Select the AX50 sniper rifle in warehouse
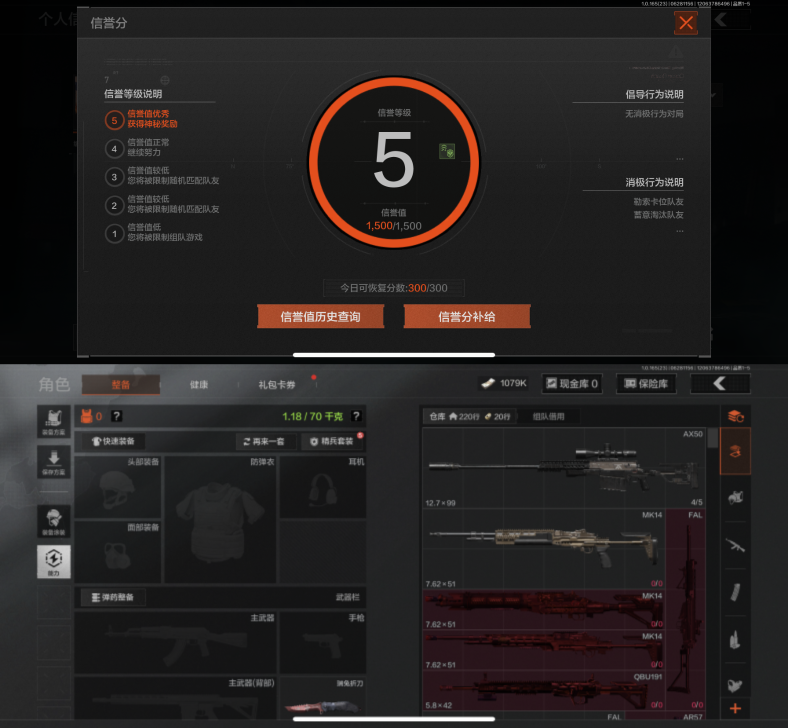 tap(564, 468)
